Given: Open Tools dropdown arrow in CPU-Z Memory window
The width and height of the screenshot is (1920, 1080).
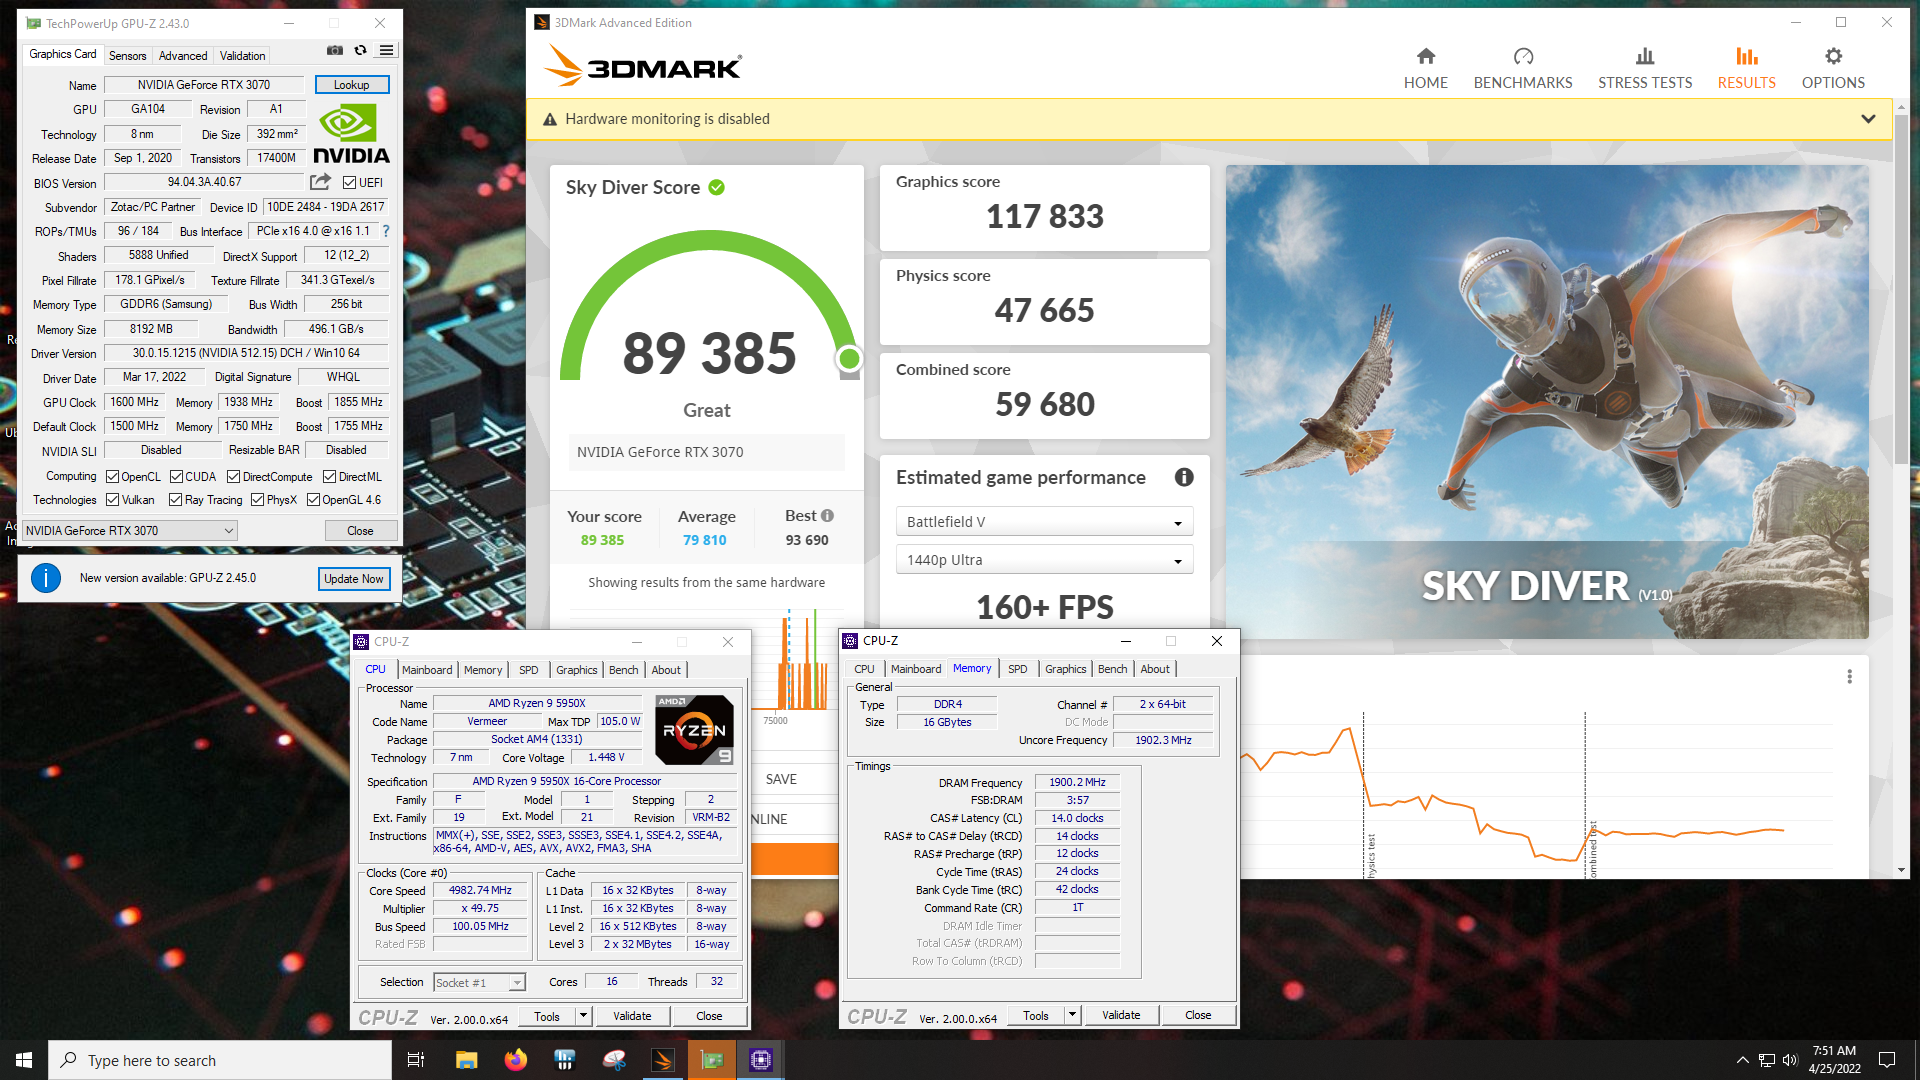Looking at the screenshot, I should point(1072,1015).
